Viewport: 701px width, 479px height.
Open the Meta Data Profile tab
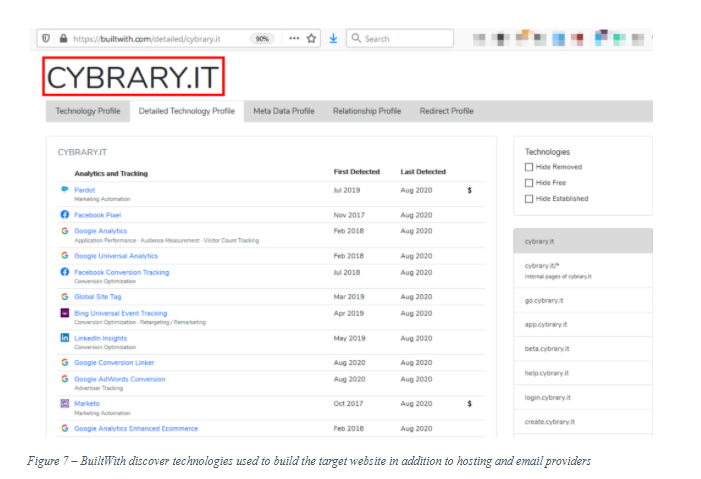tap(284, 111)
